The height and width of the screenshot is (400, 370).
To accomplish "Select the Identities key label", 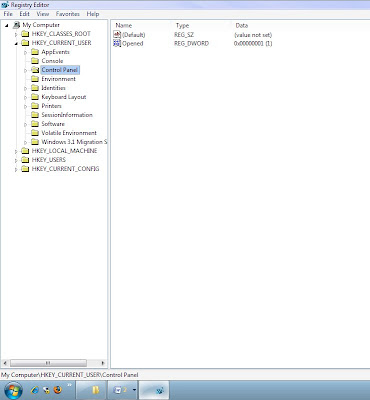I will tap(53, 88).
